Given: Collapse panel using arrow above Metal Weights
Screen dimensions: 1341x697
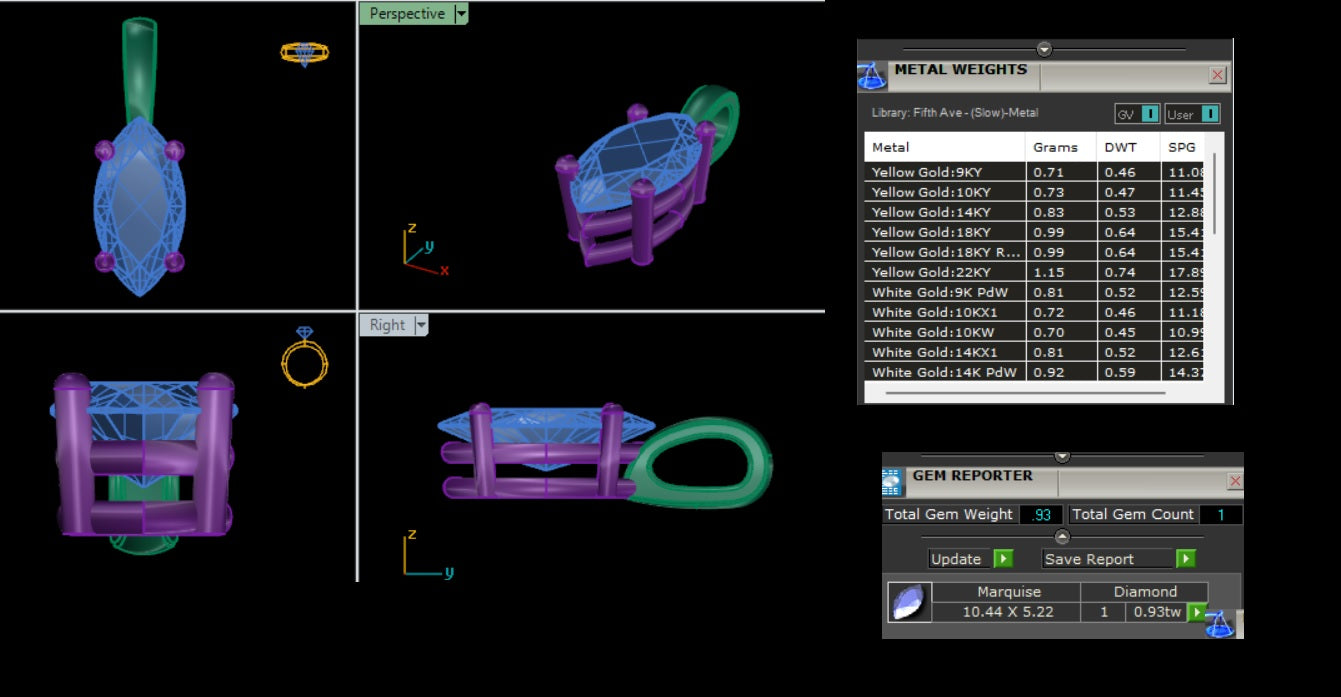Looking at the screenshot, I should click(x=1044, y=48).
